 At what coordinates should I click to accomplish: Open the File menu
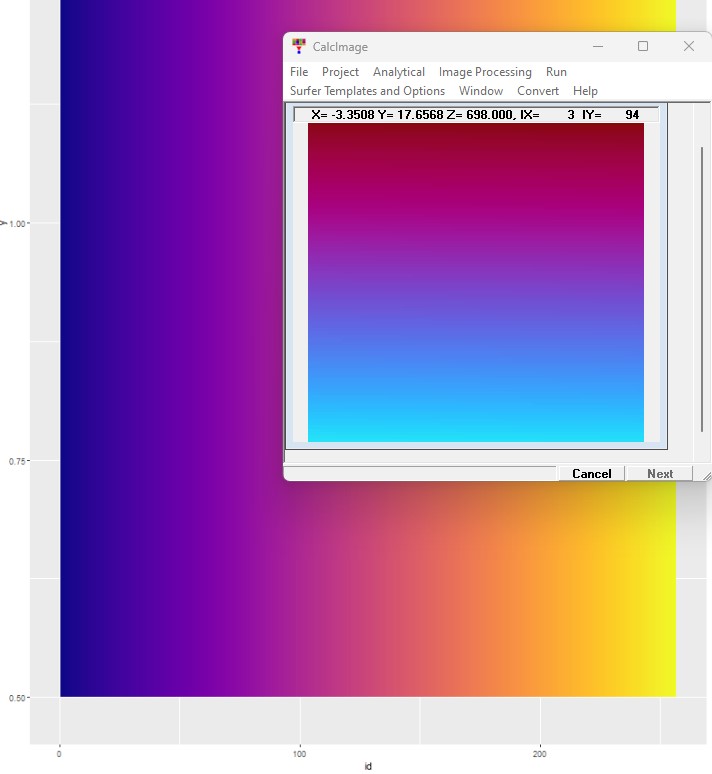(299, 72)
